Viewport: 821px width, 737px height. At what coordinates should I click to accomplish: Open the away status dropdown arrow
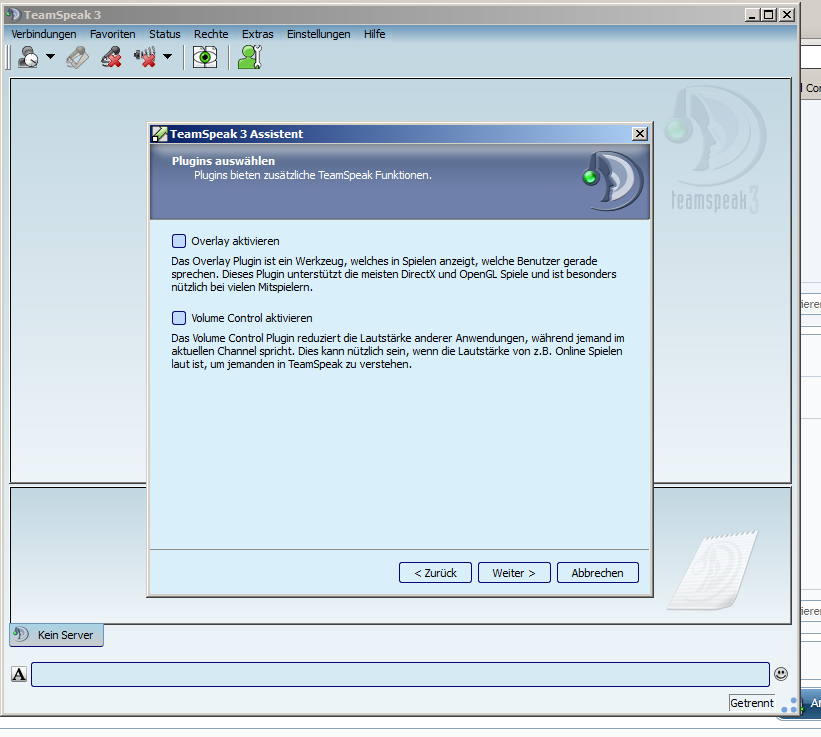(51, 57)
